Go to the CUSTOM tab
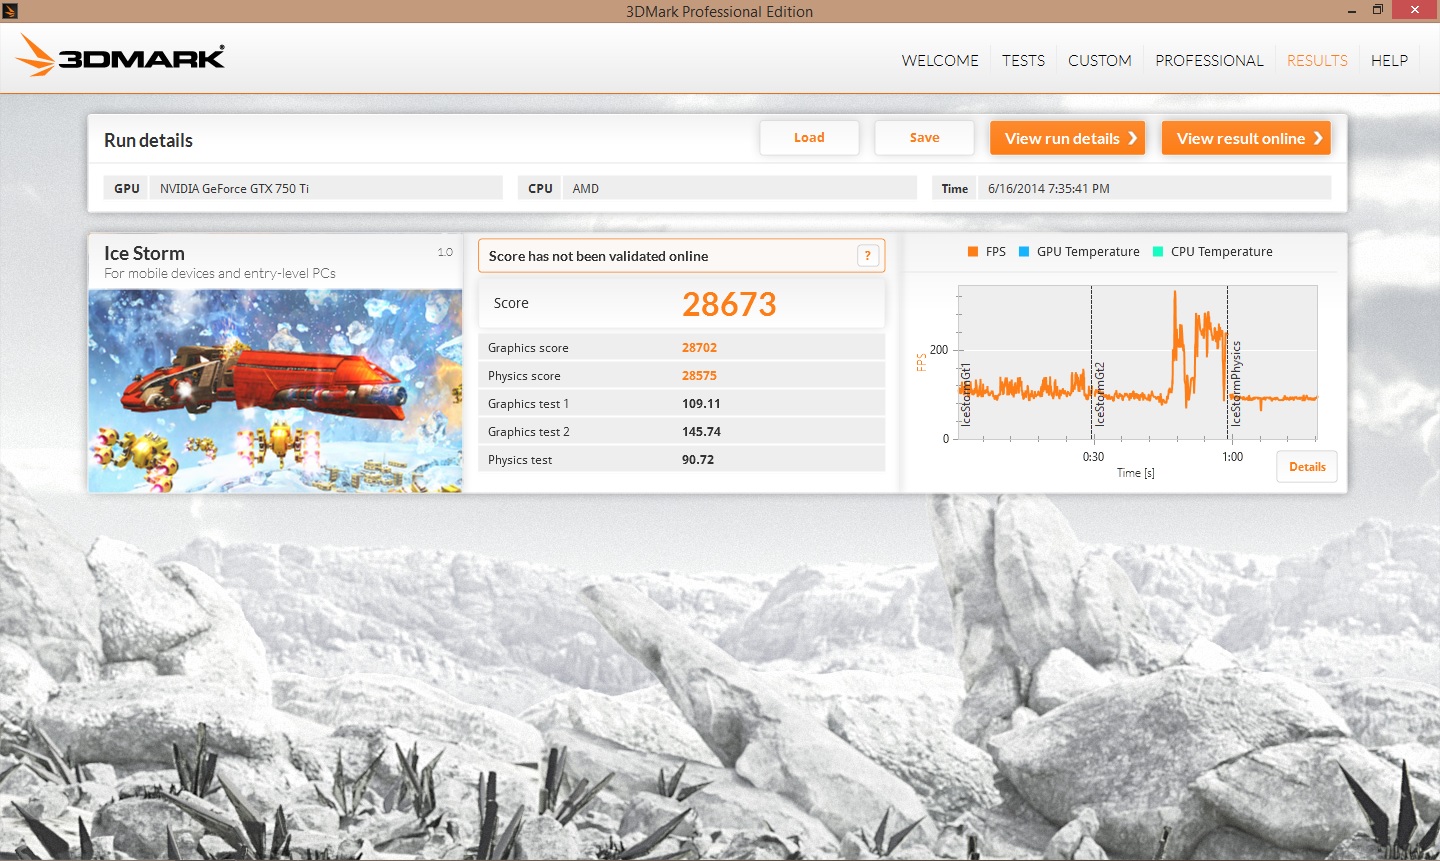The height and width of the screenshot is (861, 1440). coord(1100,61)
